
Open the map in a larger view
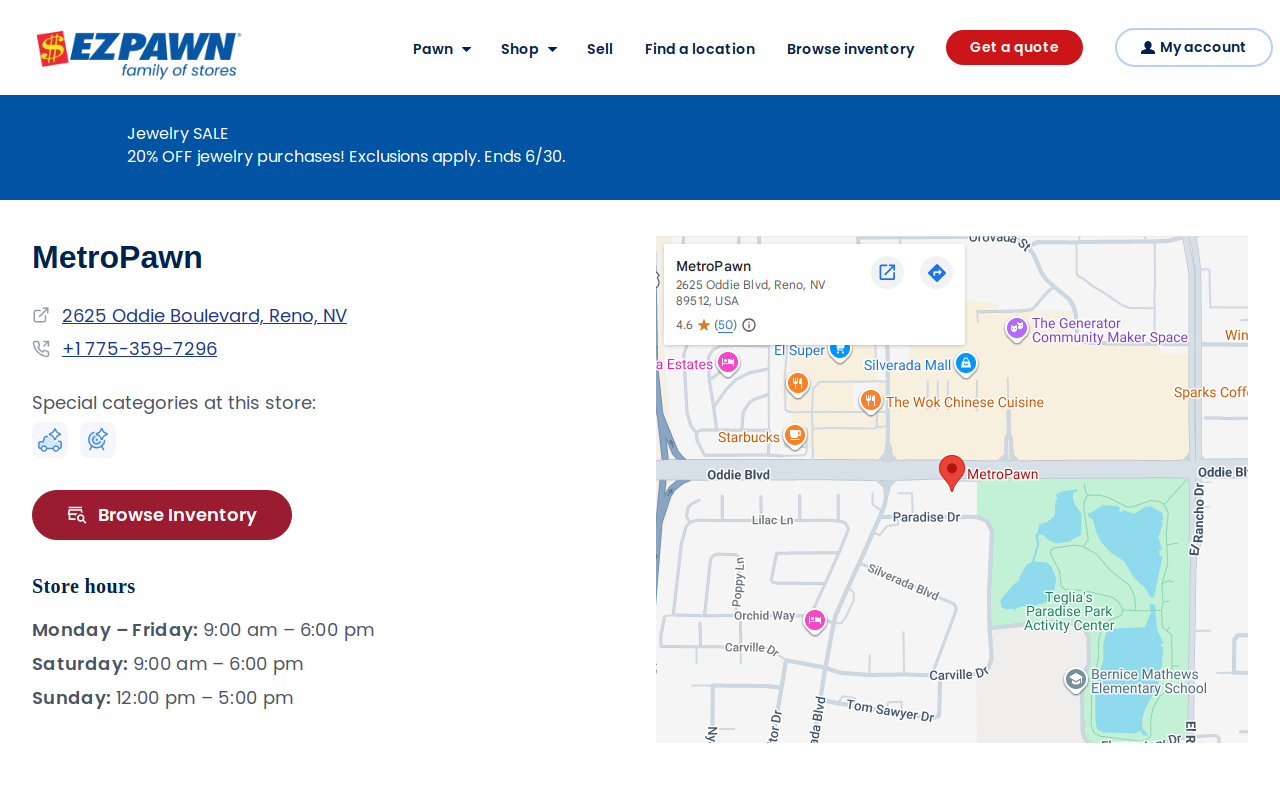887,272
